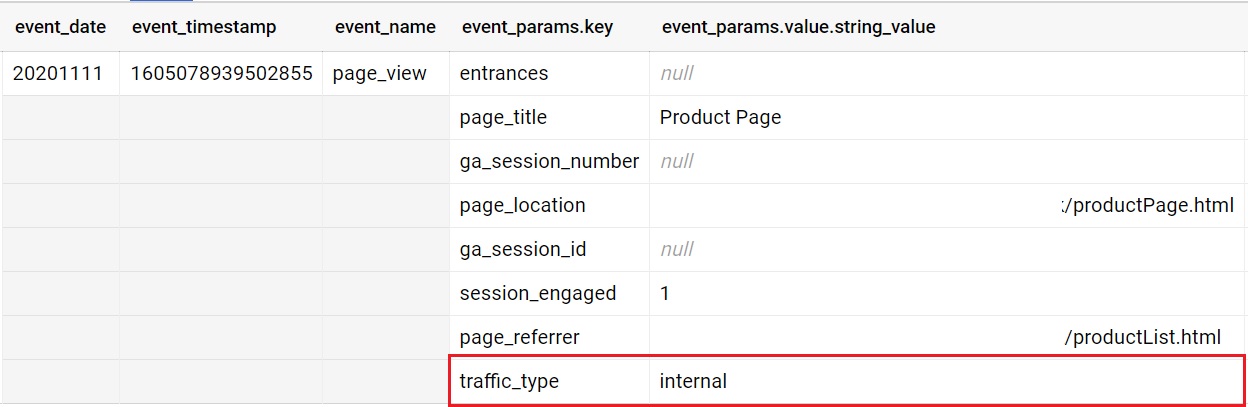The image size is (1248, 407).
Task: Select the page_view event name cell
Action: point(380,73)
